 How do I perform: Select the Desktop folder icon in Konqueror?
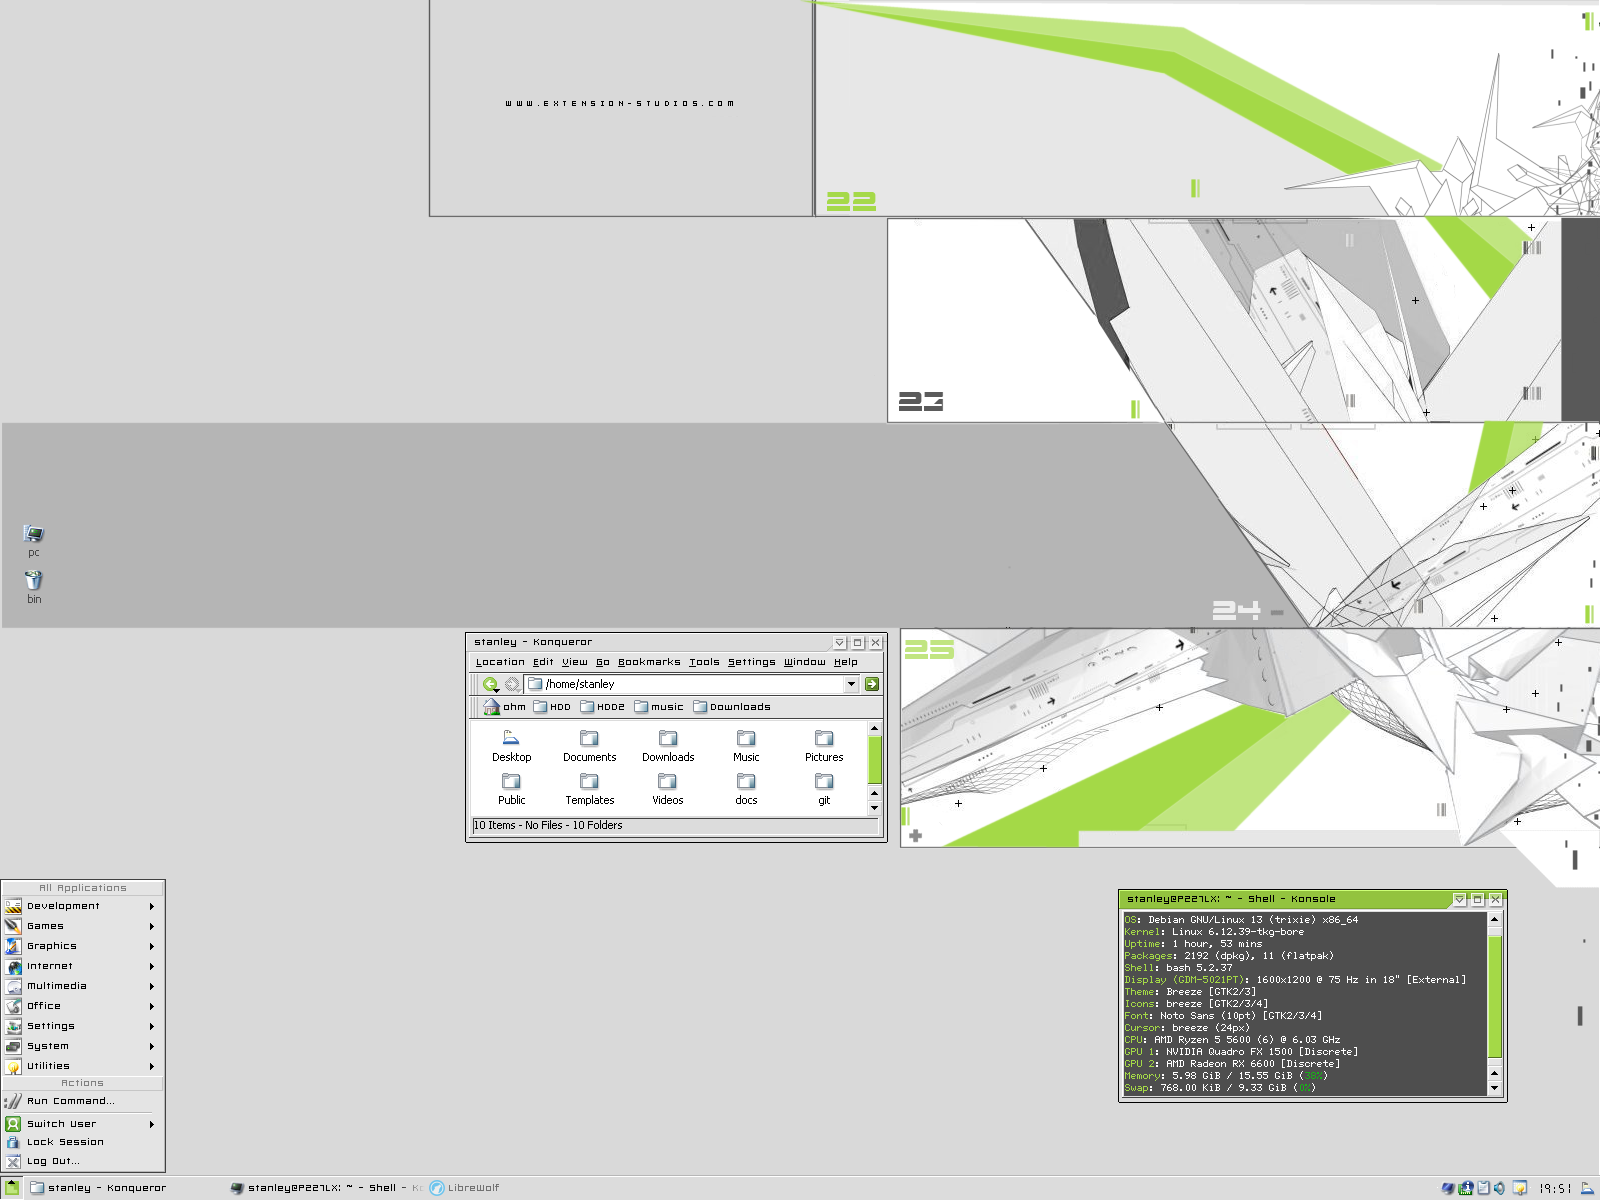(511, 746)
